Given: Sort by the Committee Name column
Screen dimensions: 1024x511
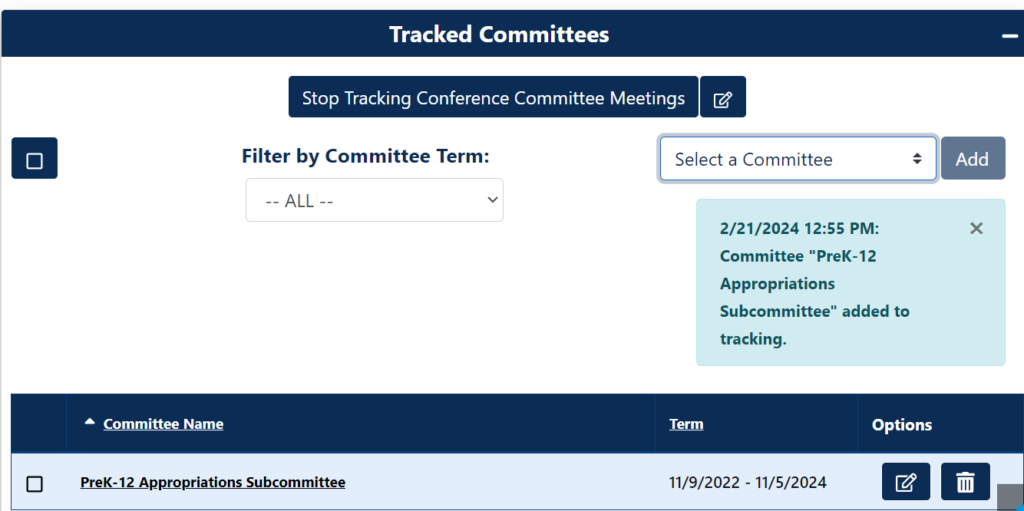Looking at the screenshot, I should pyautogui.click(x=163, y=424).
